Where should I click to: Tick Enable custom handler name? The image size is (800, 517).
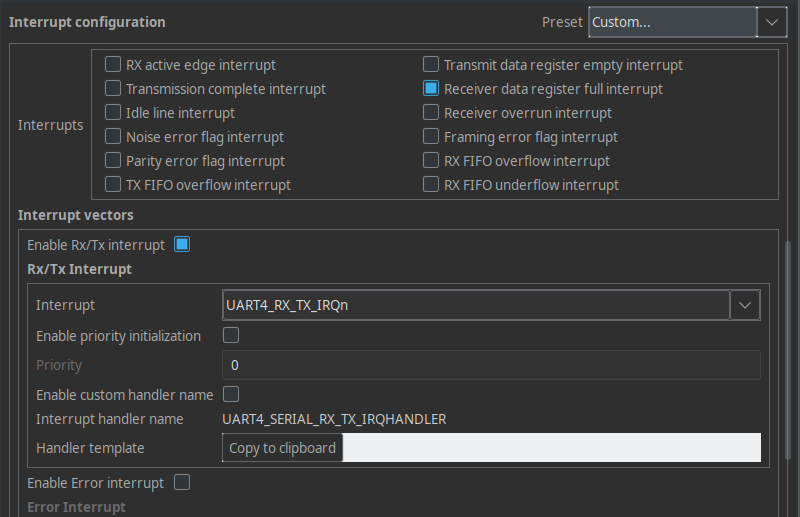tap(230, 394)
